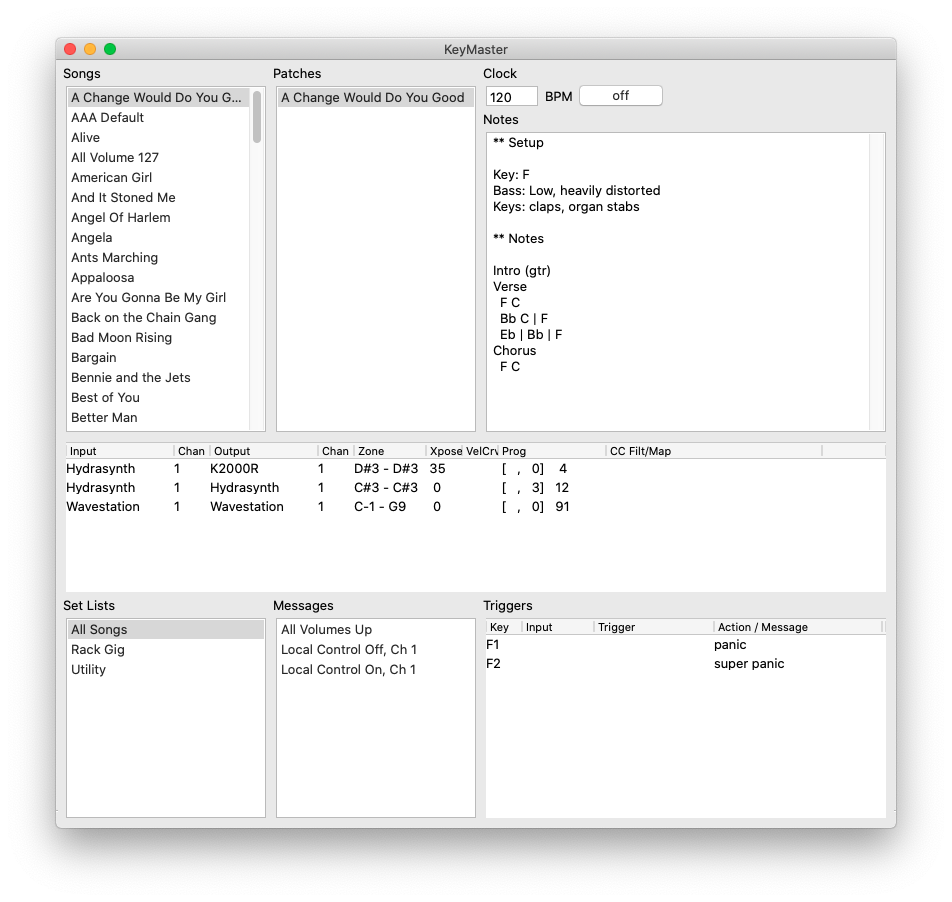
Task: Select song 'Angel Of Harlem'
Action: click(x=158, y=218)
